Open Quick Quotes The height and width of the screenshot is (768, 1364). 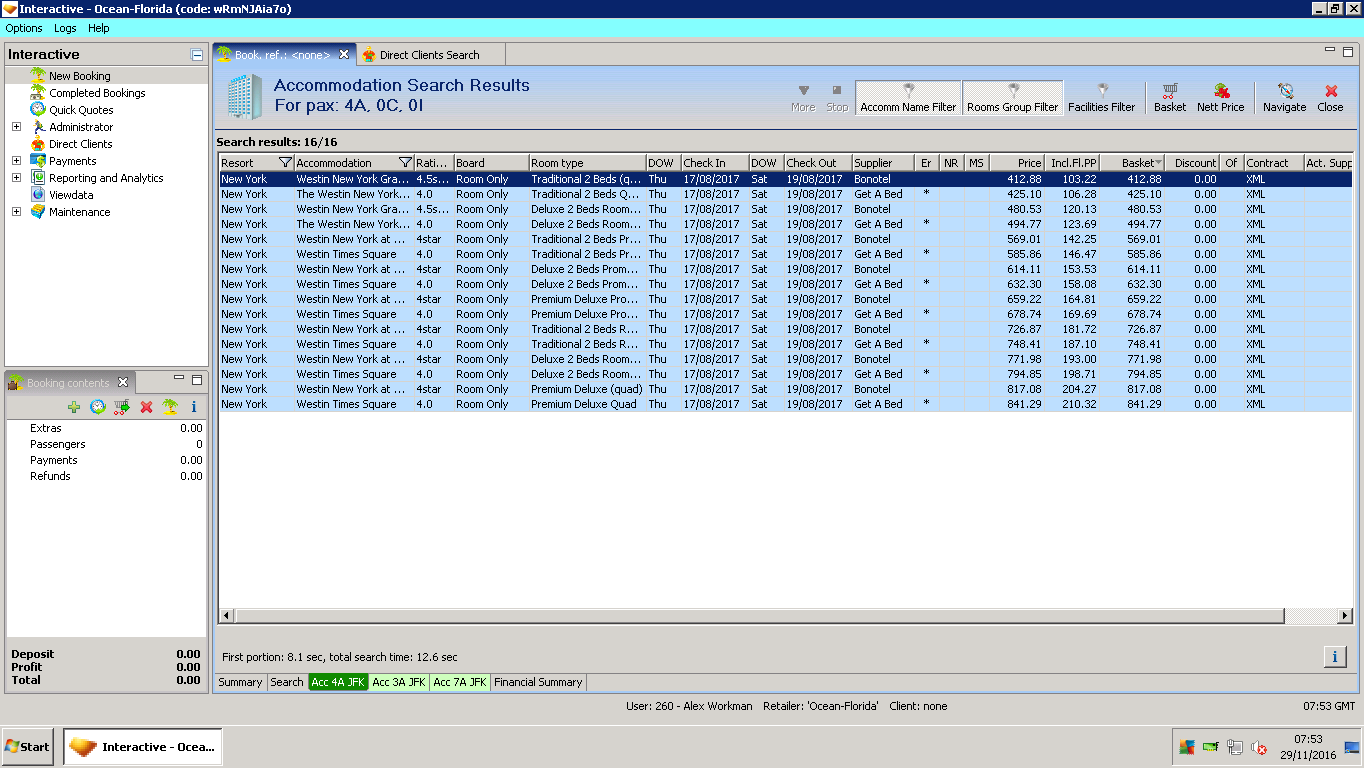coord(81,110)
